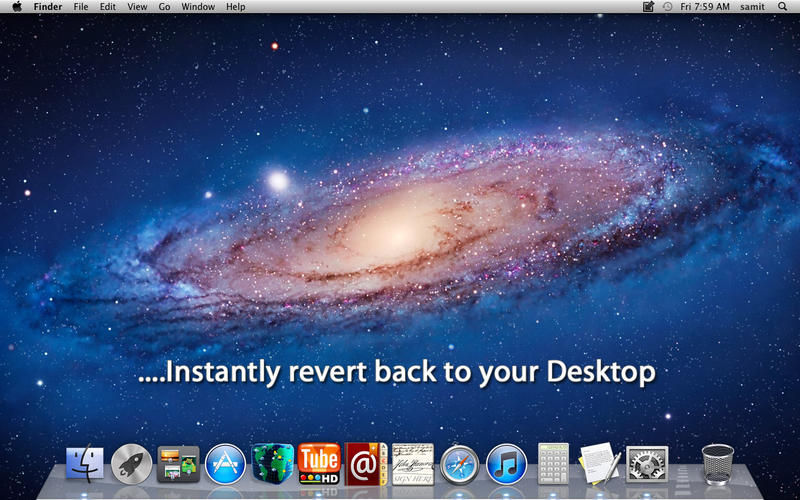Open the Edit menu

tap(108, 7)
